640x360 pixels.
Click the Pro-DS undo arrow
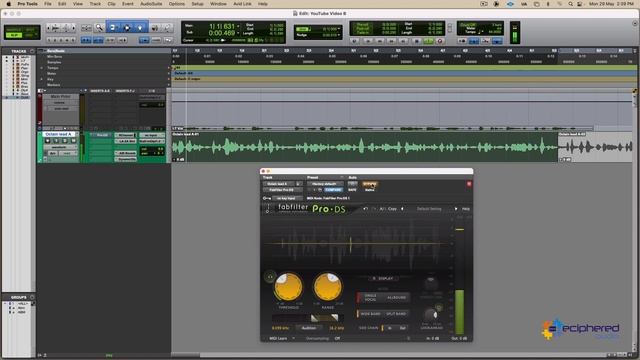366,209
